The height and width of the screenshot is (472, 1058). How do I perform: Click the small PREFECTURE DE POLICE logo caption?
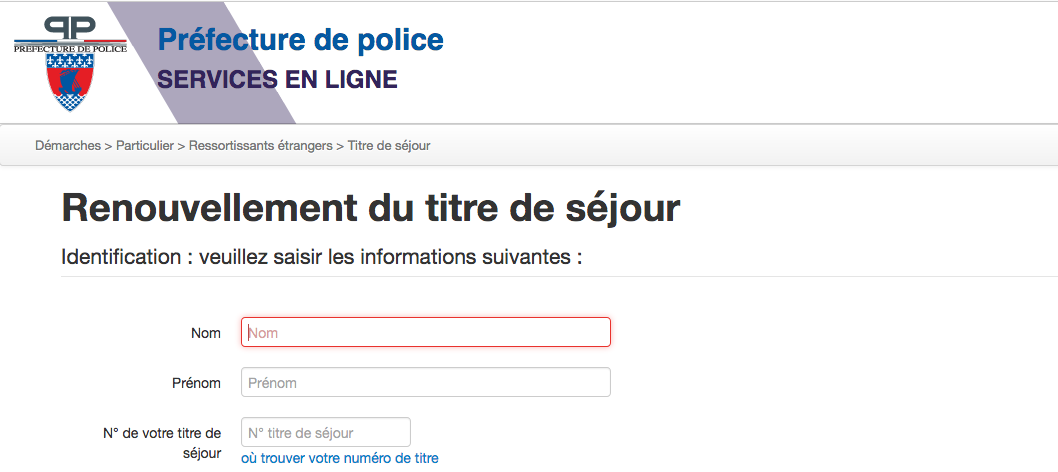pos(70,49)
